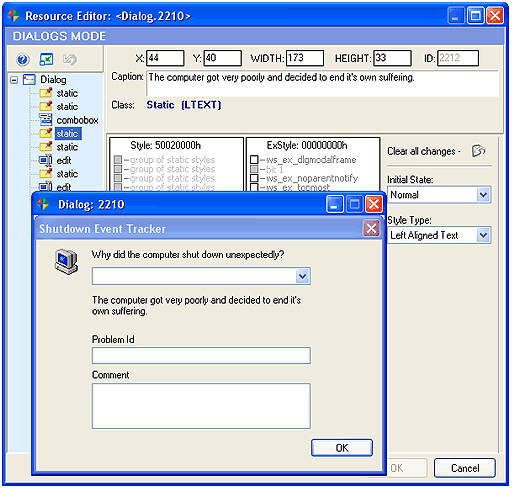Click the first edit control icon in tree
Viewport: 512px width, 489px height.
(x=45, y=160)
